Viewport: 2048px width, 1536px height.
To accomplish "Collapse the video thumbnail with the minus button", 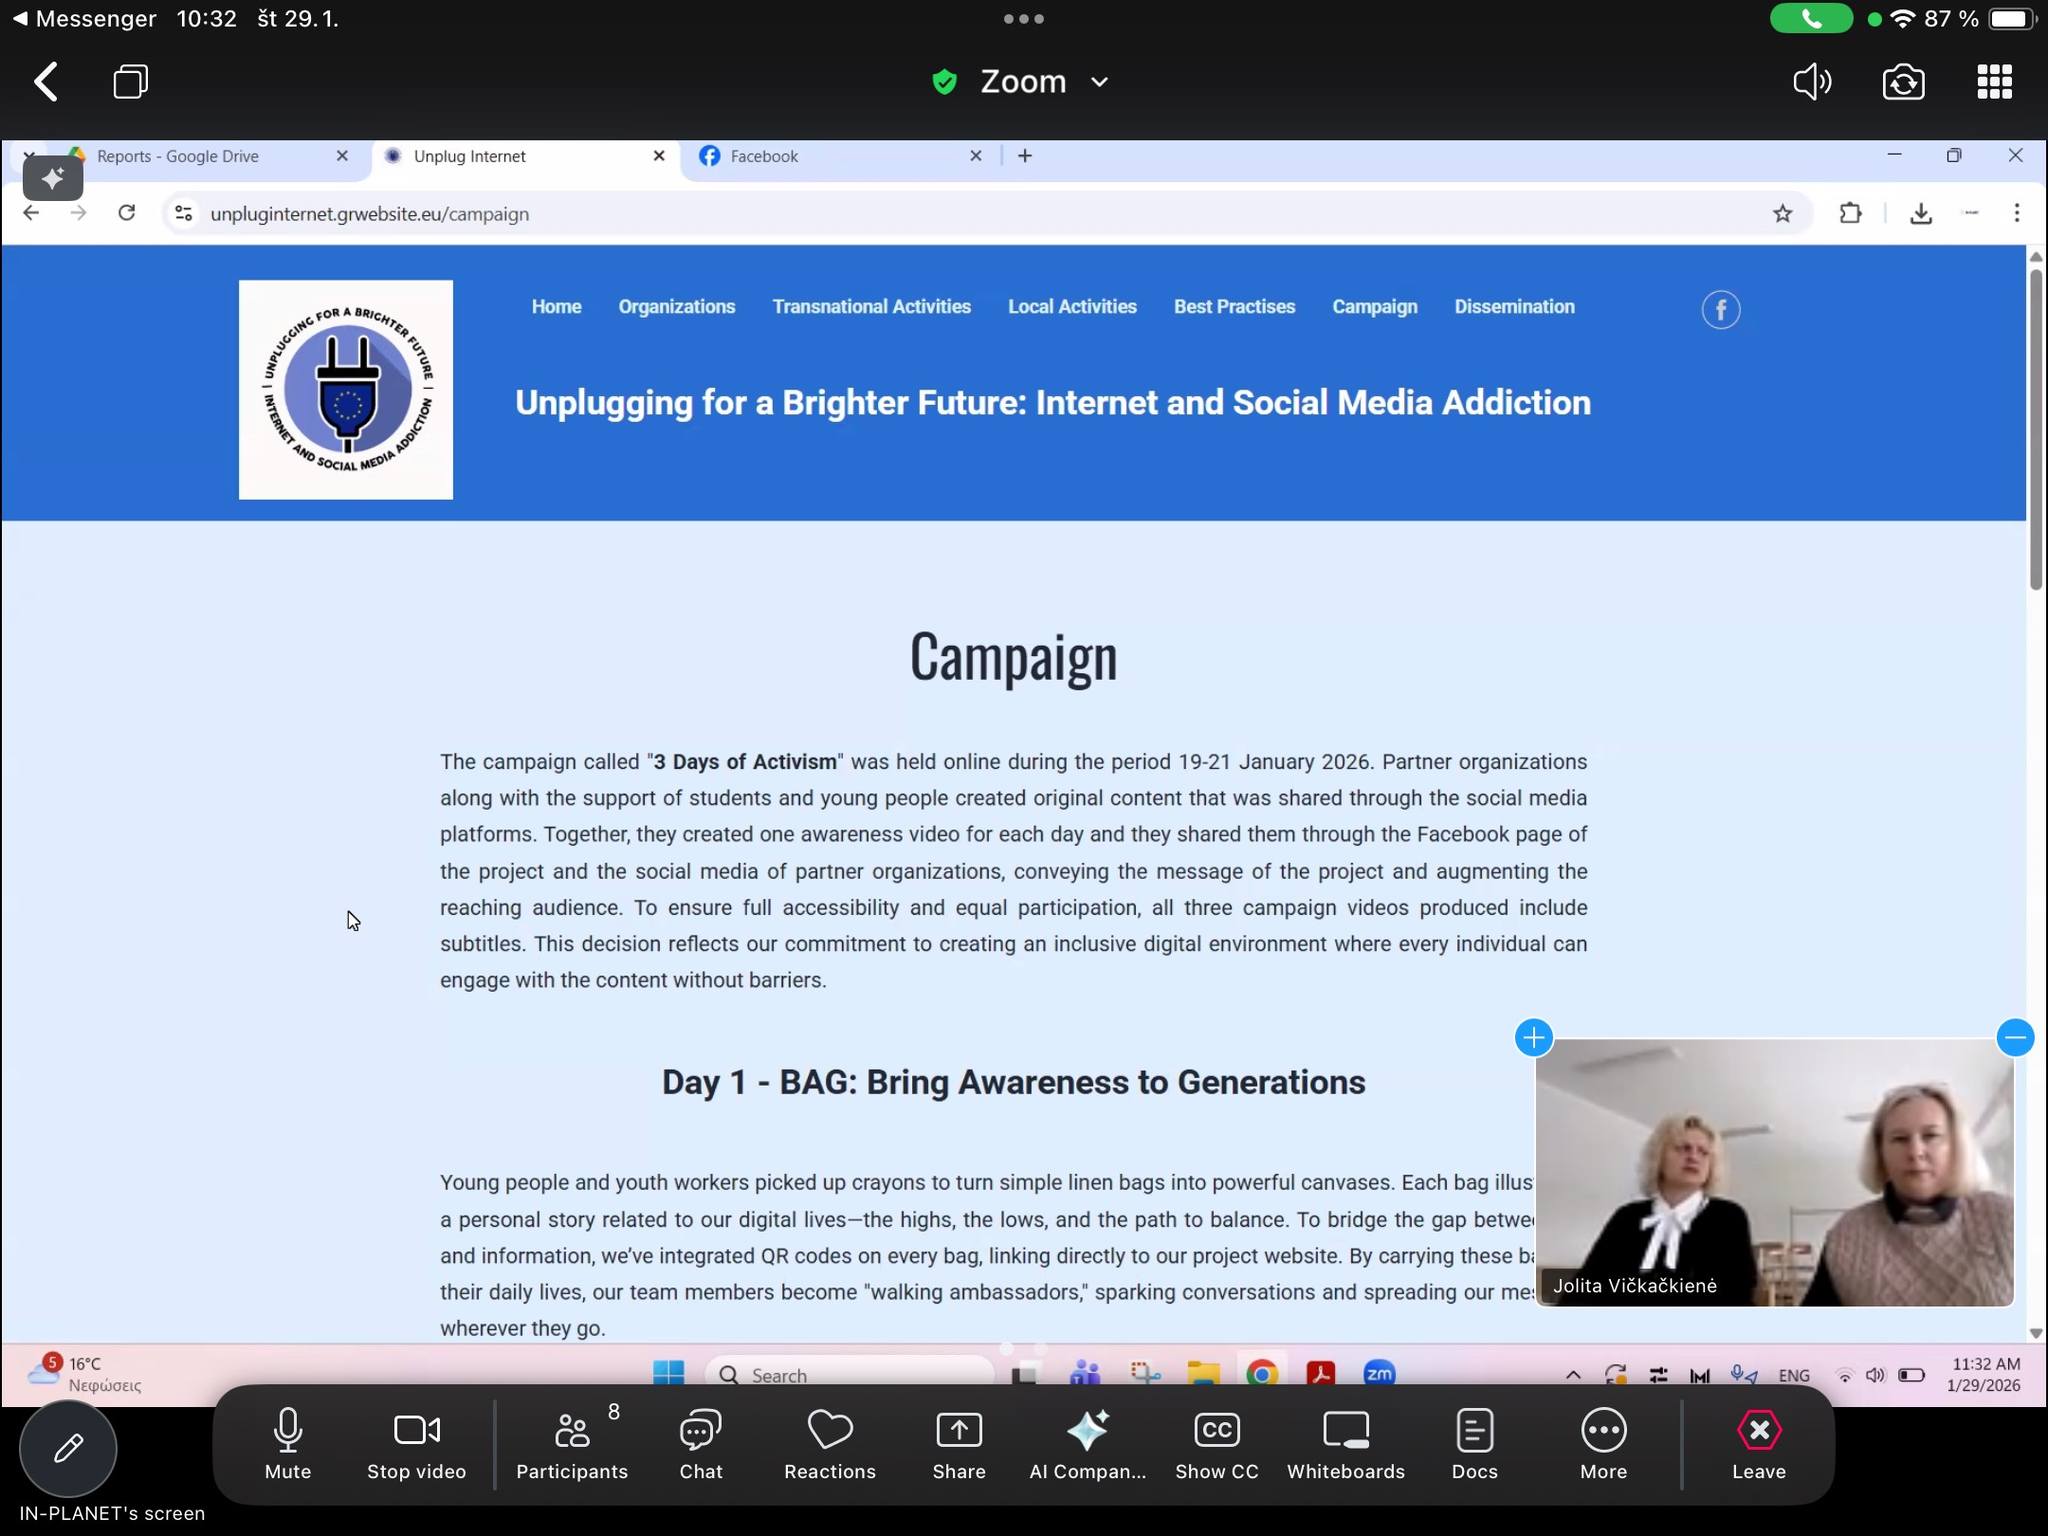I will click(2015, 1037).
